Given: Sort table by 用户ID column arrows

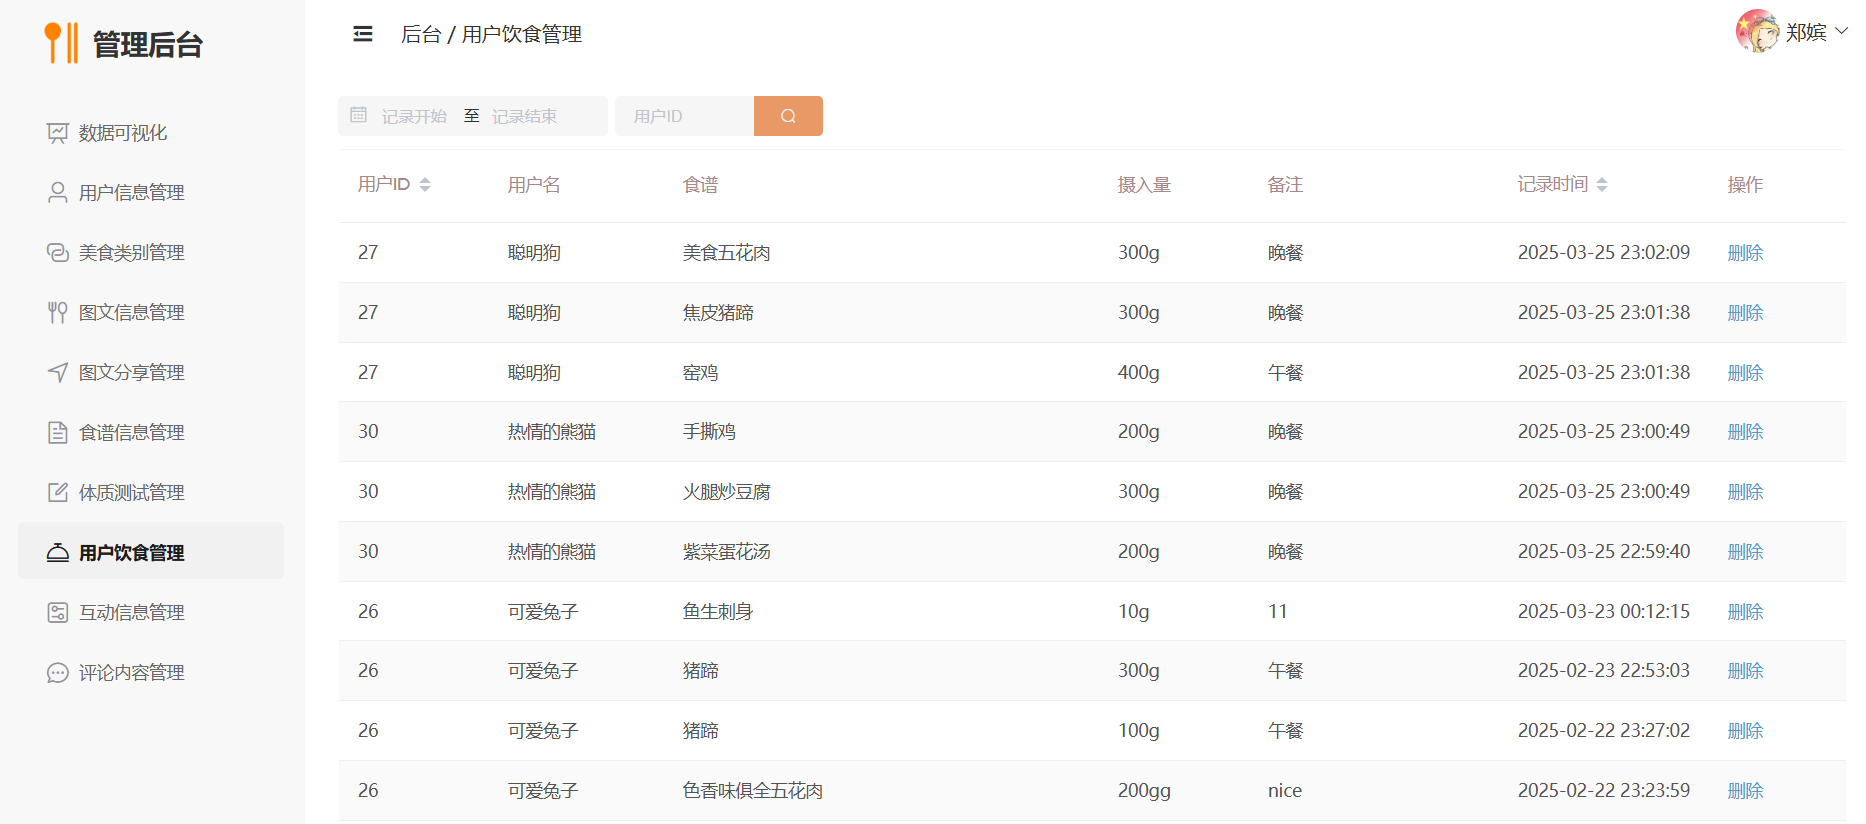Looking at the screenshot, I should pyautogui.click(x=425, y=185).
